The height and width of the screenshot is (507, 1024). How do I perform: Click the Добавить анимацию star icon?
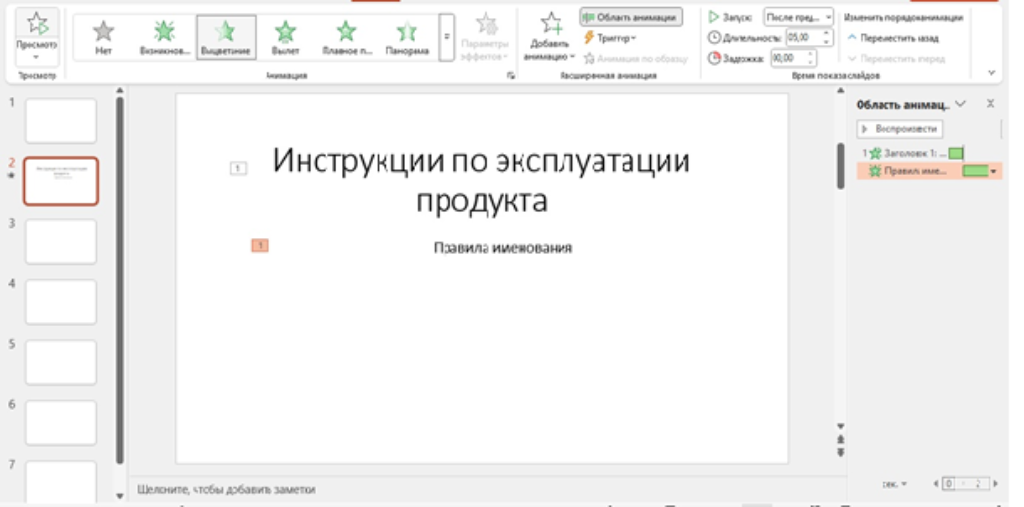pos(551,24)
